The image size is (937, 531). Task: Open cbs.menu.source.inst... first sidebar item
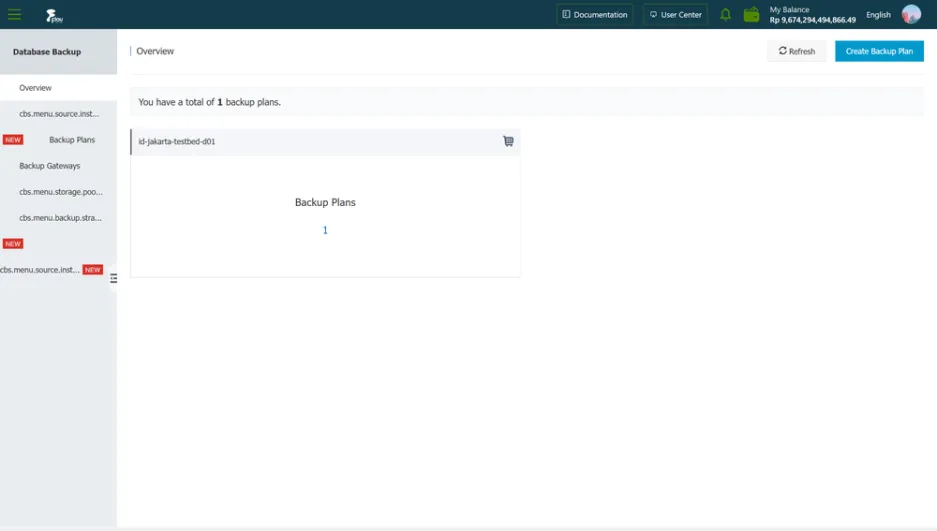coord(59,113)
